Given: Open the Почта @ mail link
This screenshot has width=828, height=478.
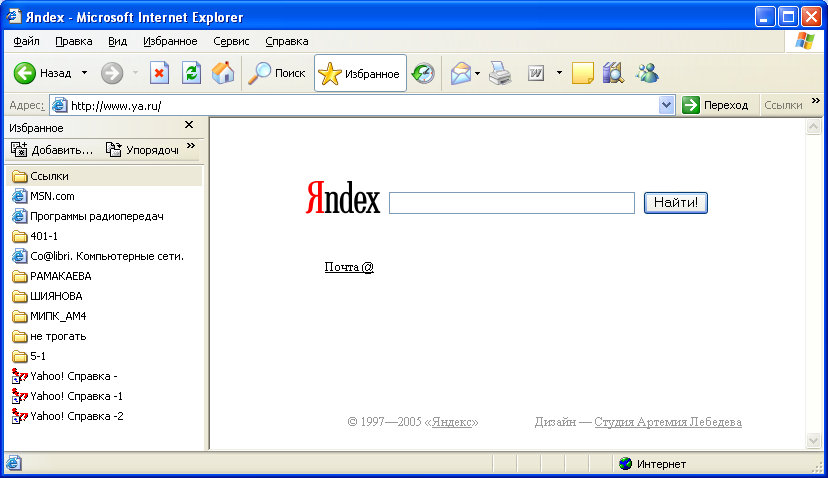Looking at the screenshot, I should [x=349, y=267].
